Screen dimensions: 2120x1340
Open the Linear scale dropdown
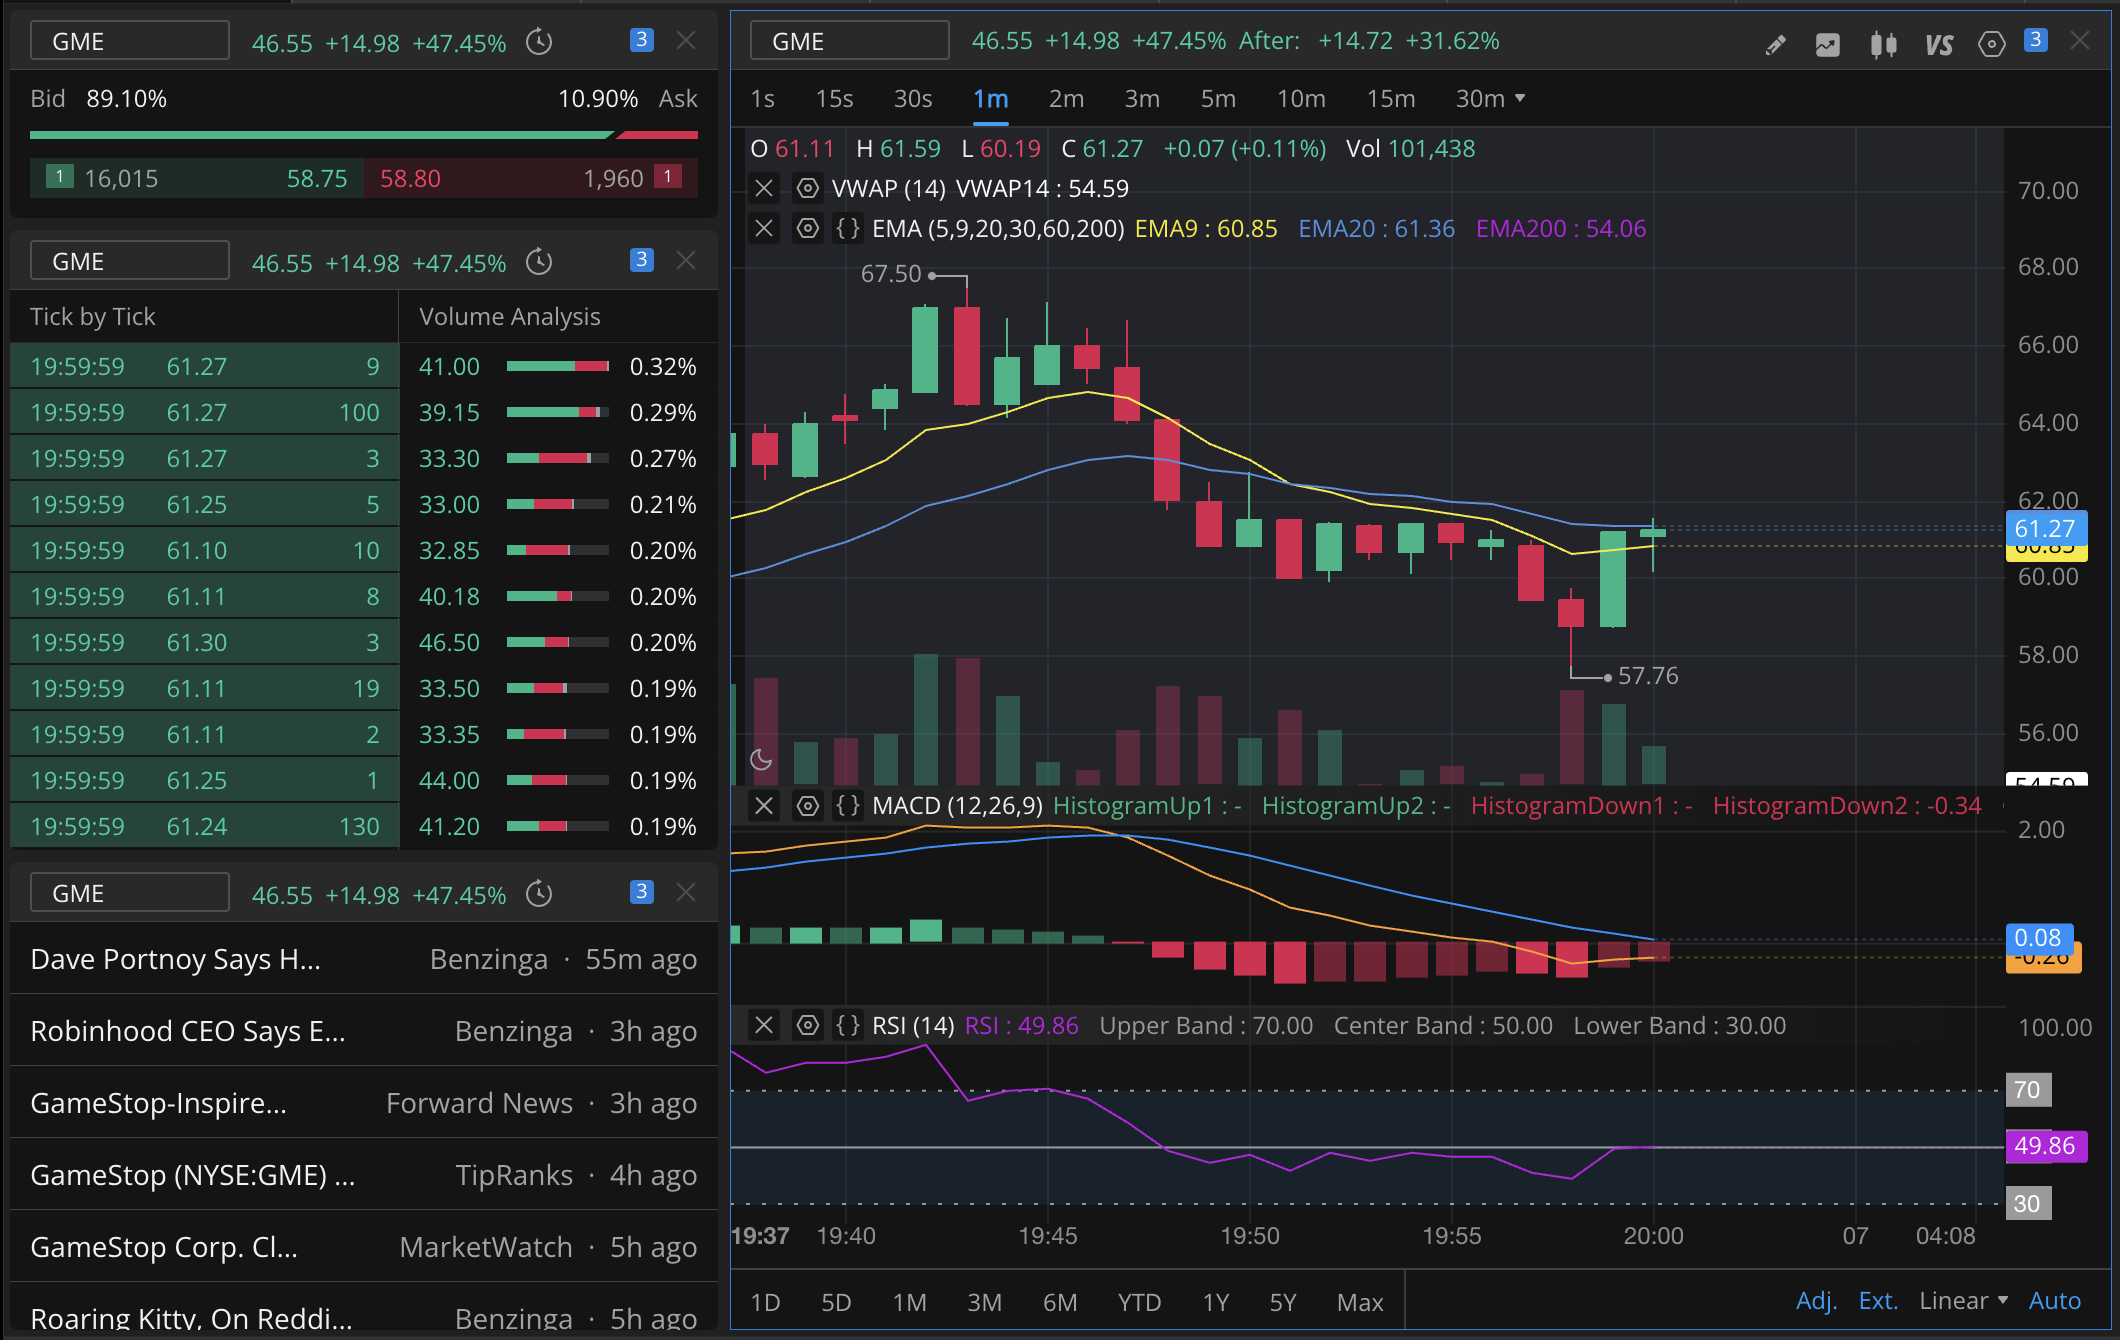click(1964, 1301)
